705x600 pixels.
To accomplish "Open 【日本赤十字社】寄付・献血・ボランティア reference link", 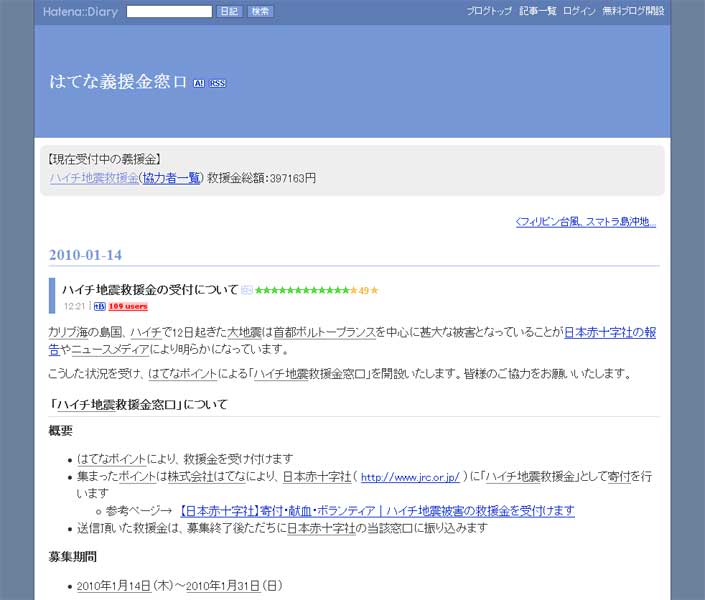I will point(377,511).
